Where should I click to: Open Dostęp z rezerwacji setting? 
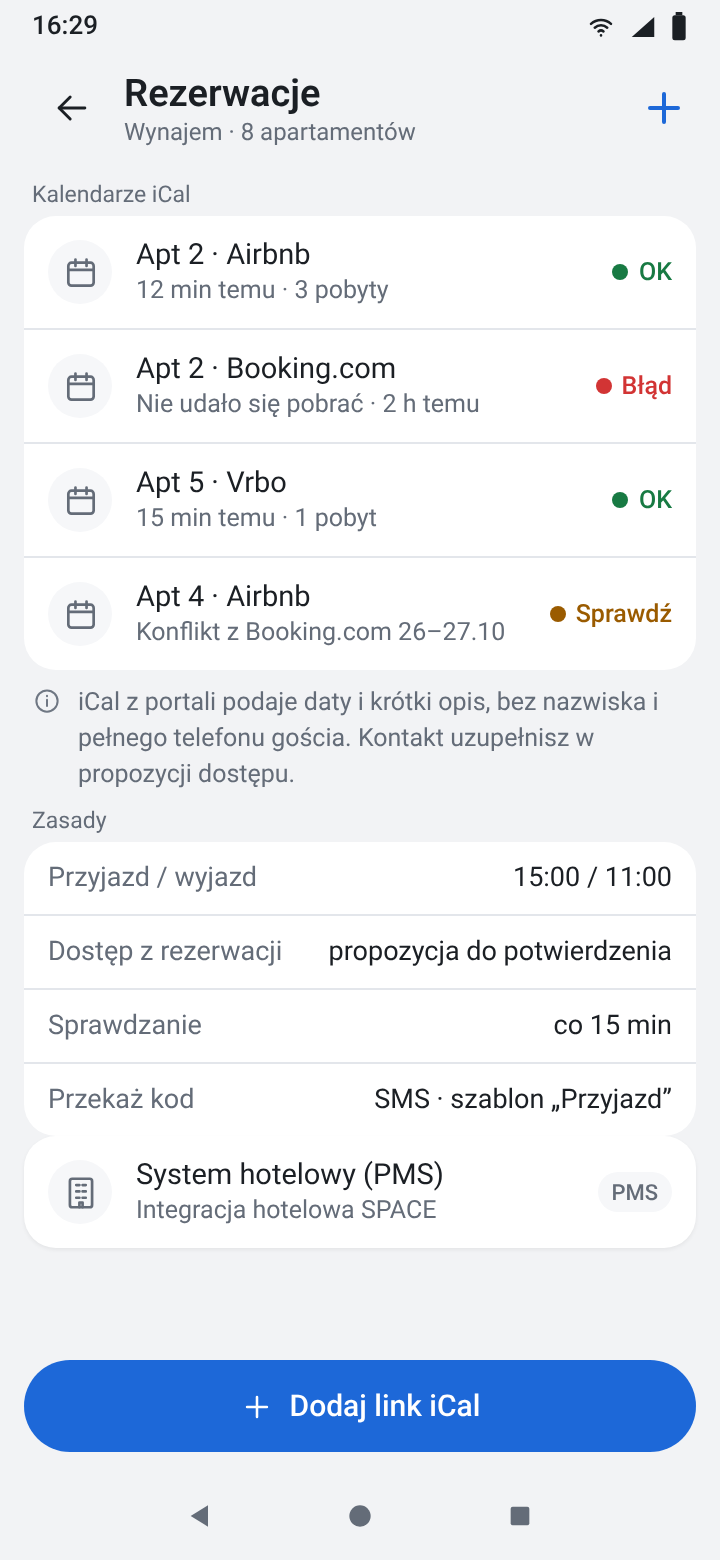point(360,952)
